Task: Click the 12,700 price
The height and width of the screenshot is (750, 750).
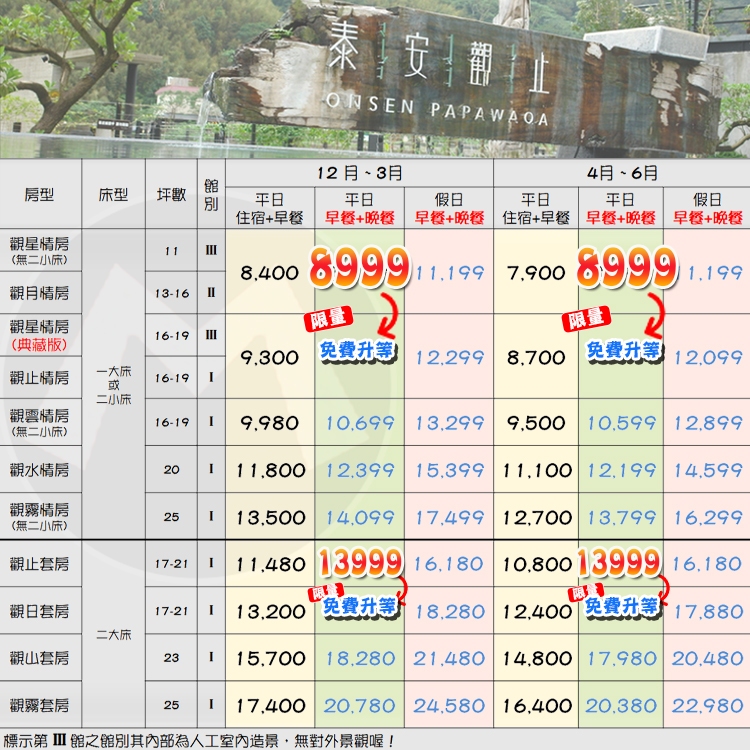Action: (537, 517)
